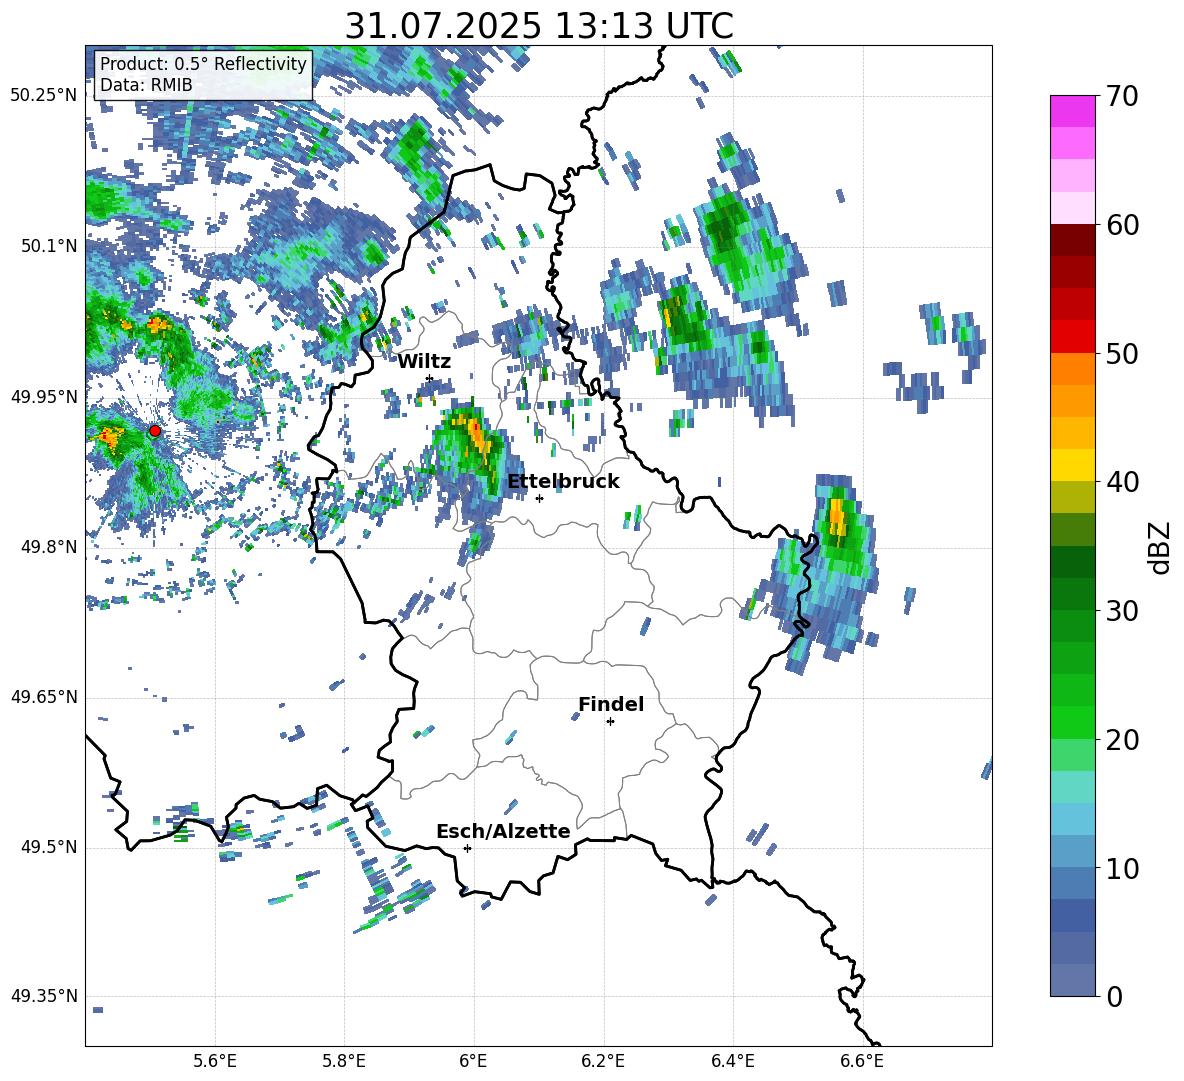Click the 49.8°N latitude label
The image size is (1184, 1081).
click(x=48, y=547)
